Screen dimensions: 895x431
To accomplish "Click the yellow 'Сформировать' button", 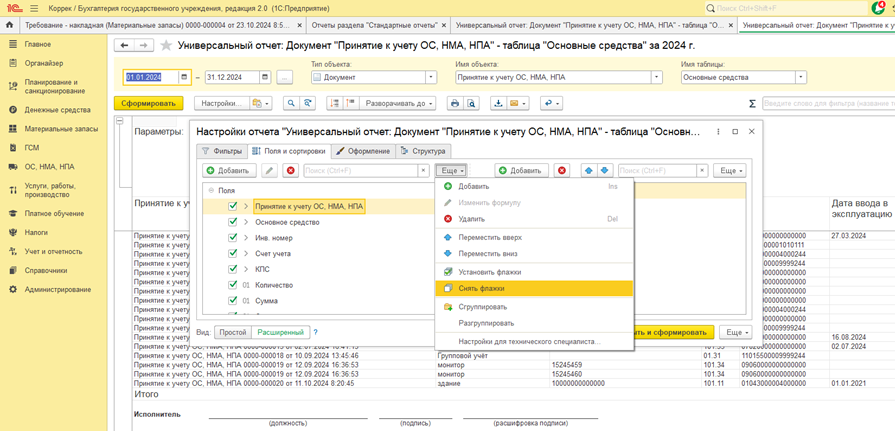I will 148,103.
